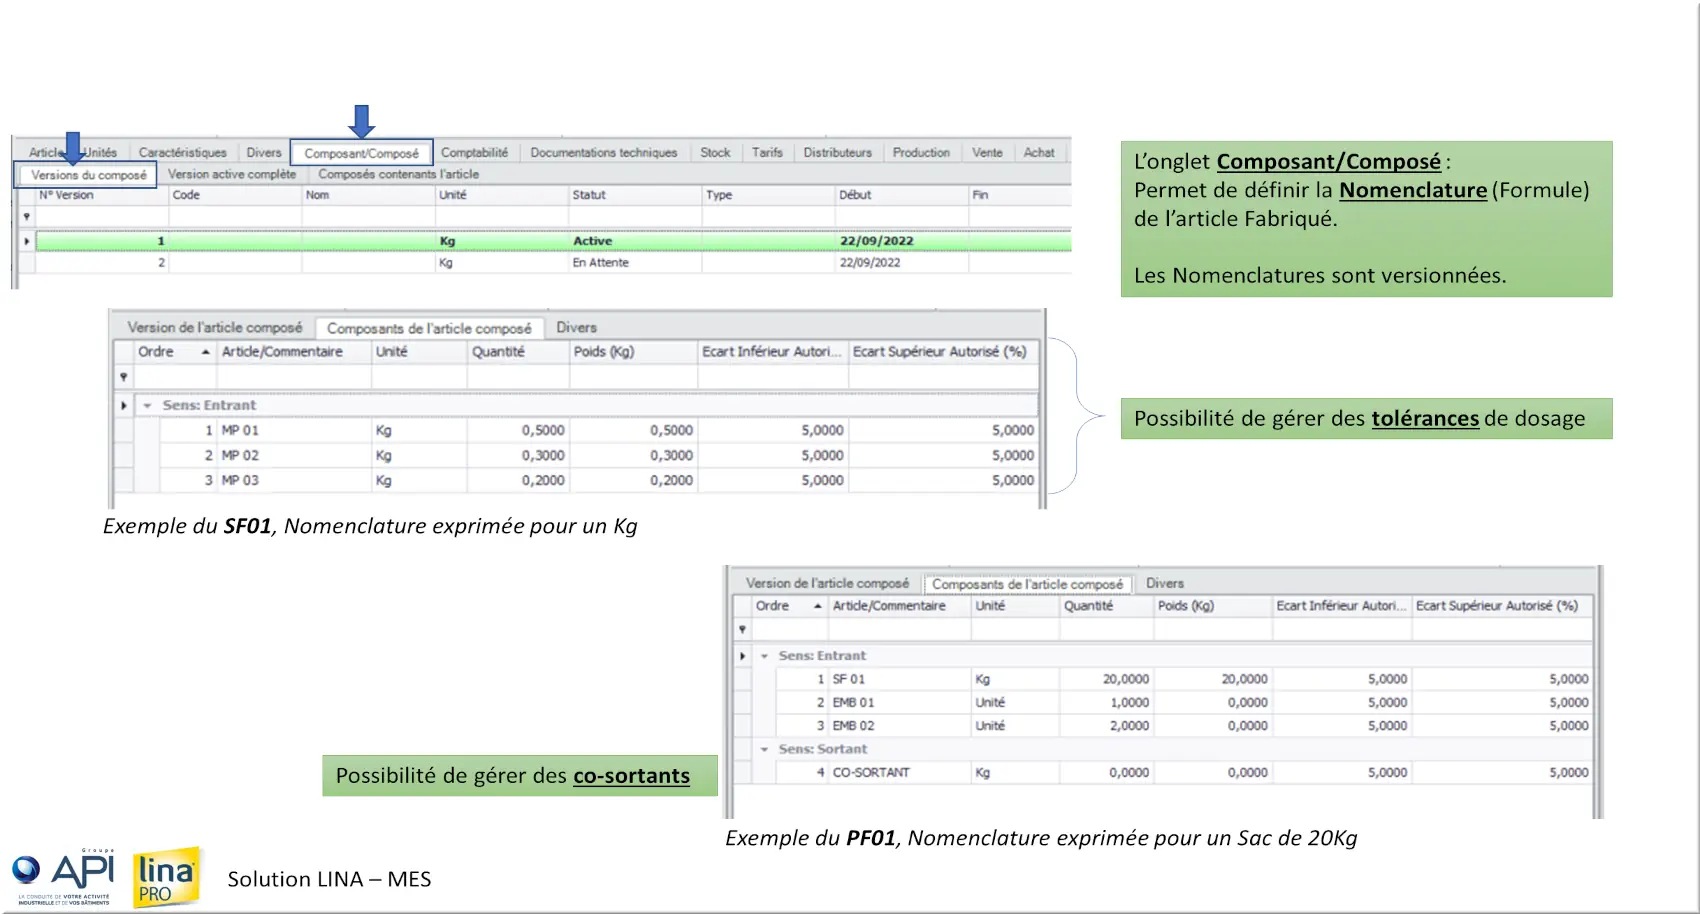This screenshot has height=914, width=1700.
Task: Open Documentations techniques tab
Action: pyautogui.click(x=604, y=153)
